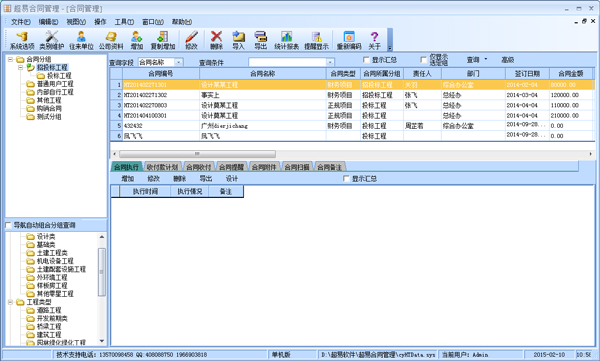Viewport: 600px width, 361px height.
Task: Enable 导航自动组合分组查询 checkbox
Action: click(x=8, y=225)
